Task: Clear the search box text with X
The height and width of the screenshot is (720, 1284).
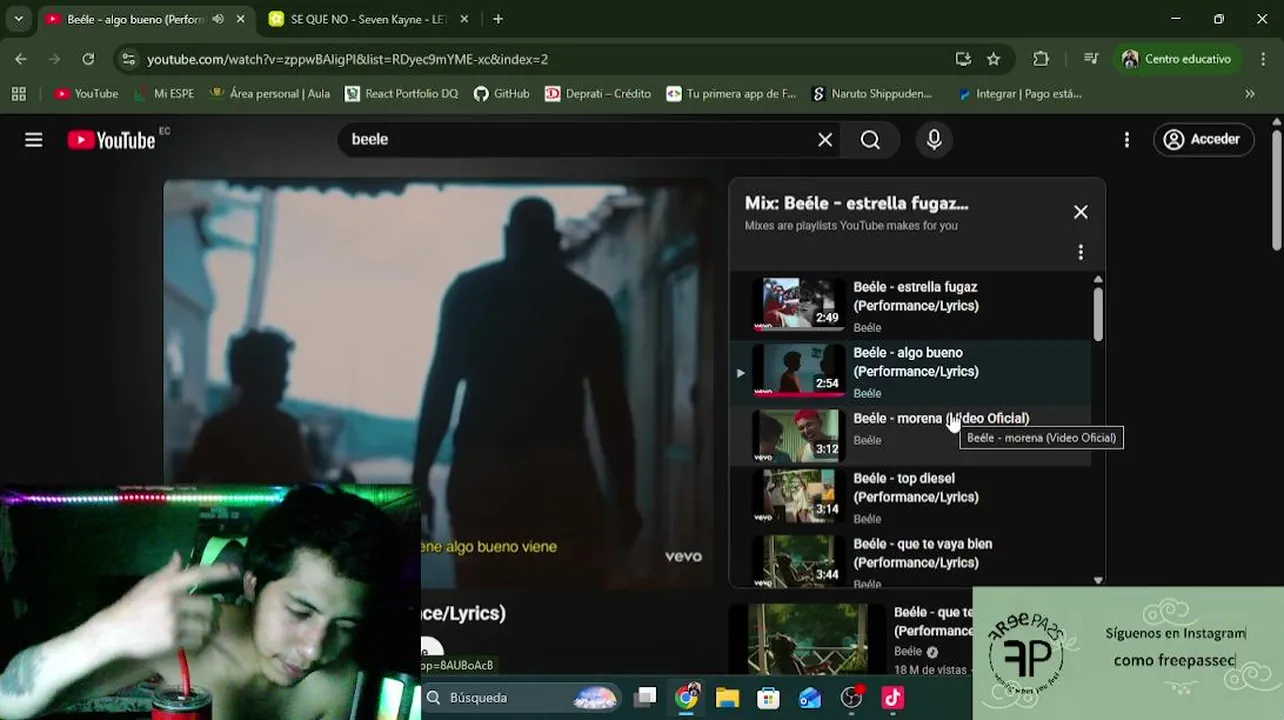Action: 825,140
